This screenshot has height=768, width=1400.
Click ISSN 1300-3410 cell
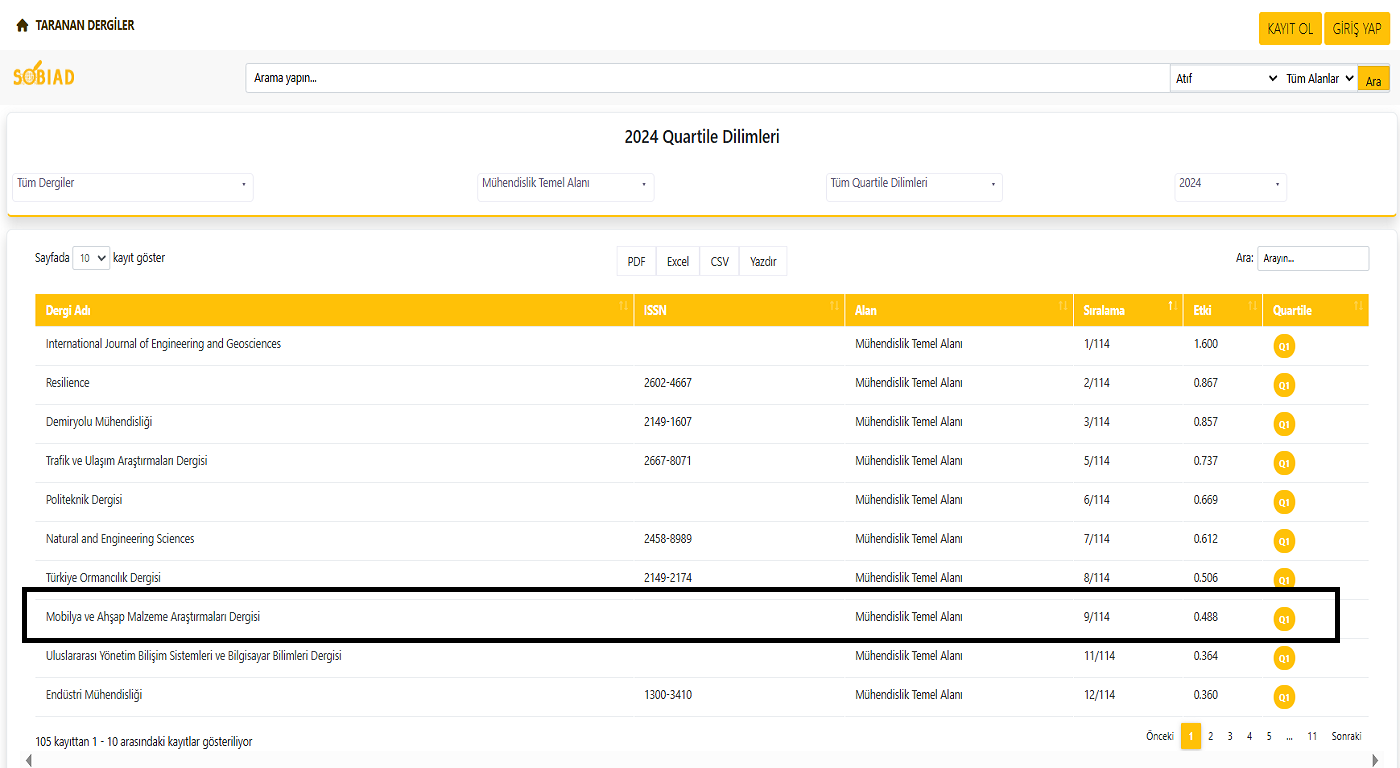668,695
